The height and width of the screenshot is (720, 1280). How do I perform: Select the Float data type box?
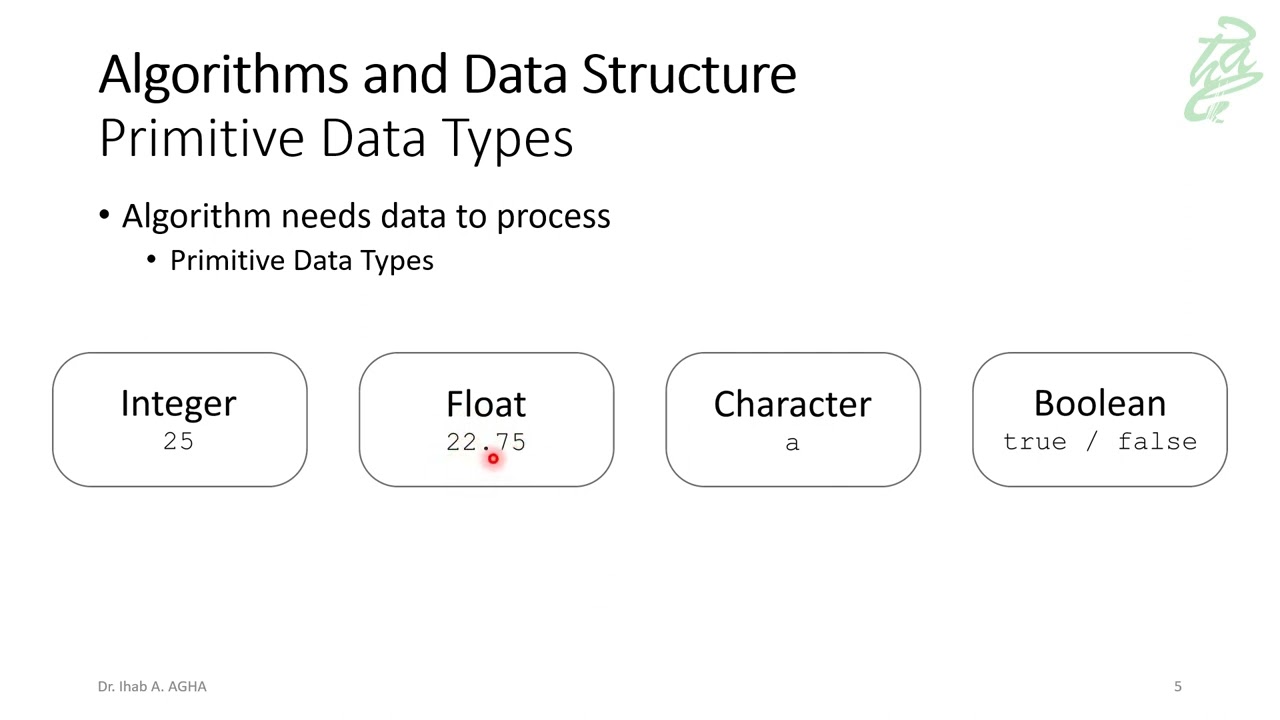coord(486,420)
